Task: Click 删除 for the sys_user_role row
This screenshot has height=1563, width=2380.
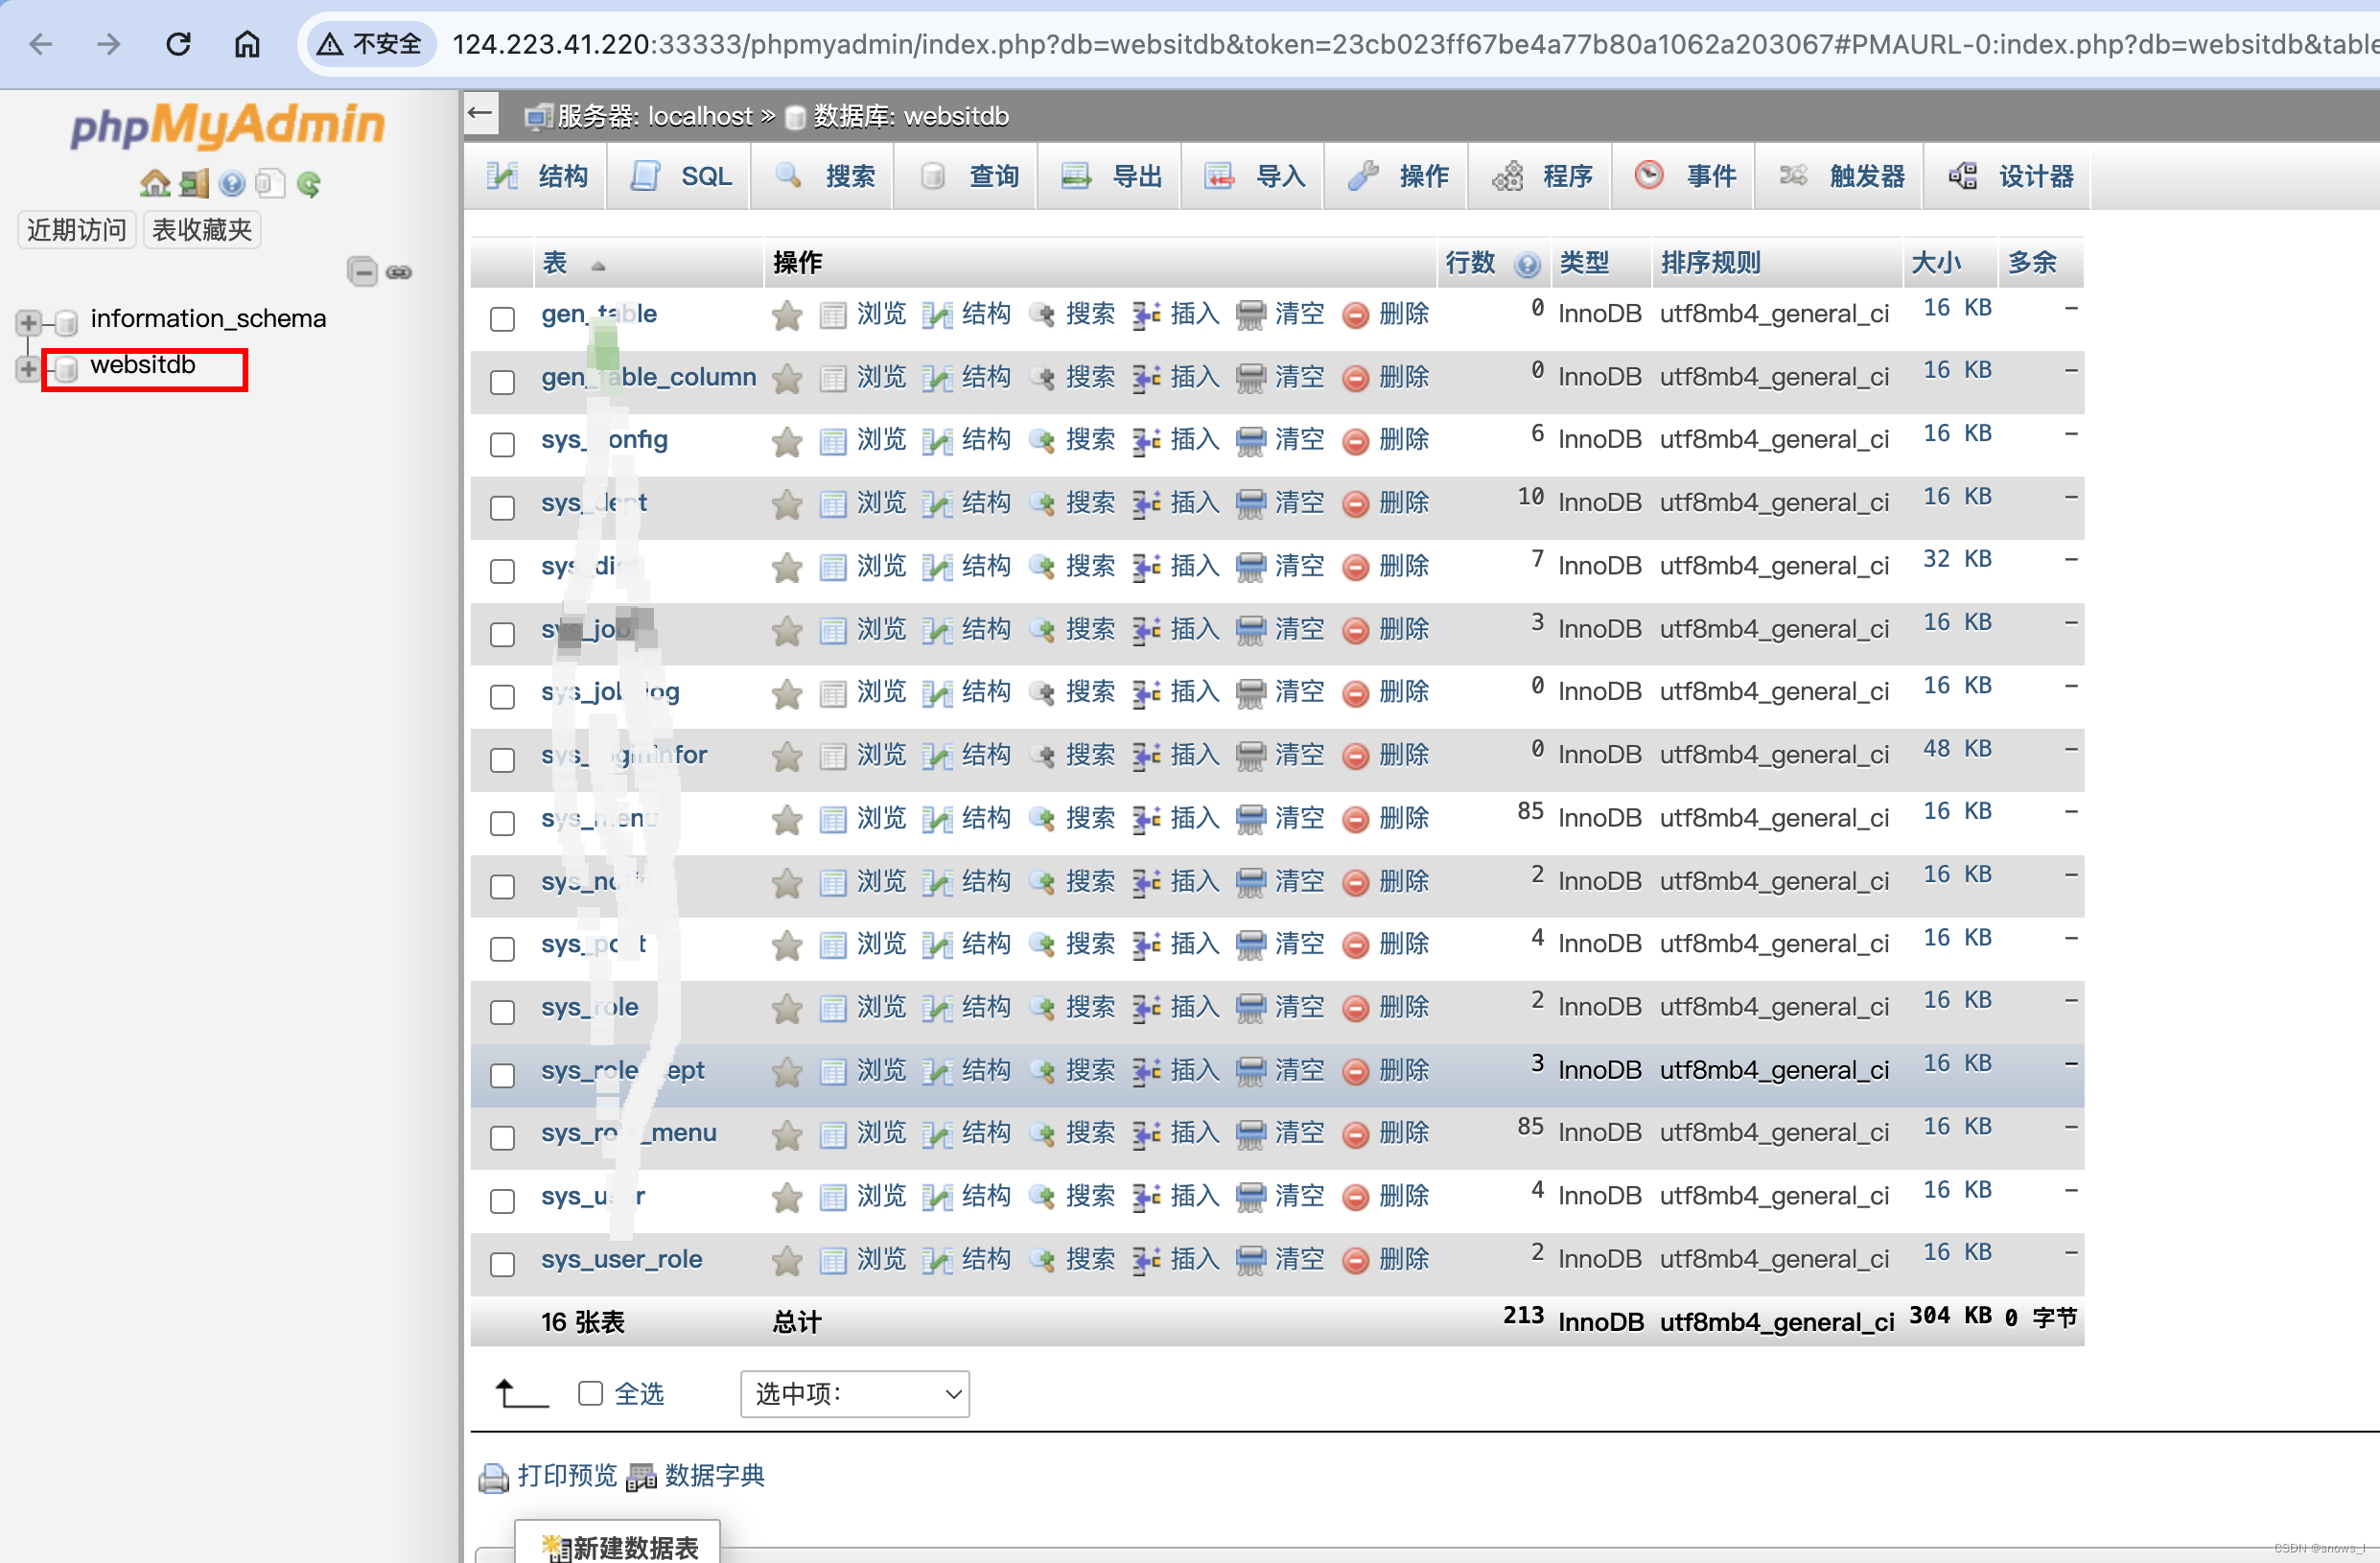Action: [1404, 1260]
